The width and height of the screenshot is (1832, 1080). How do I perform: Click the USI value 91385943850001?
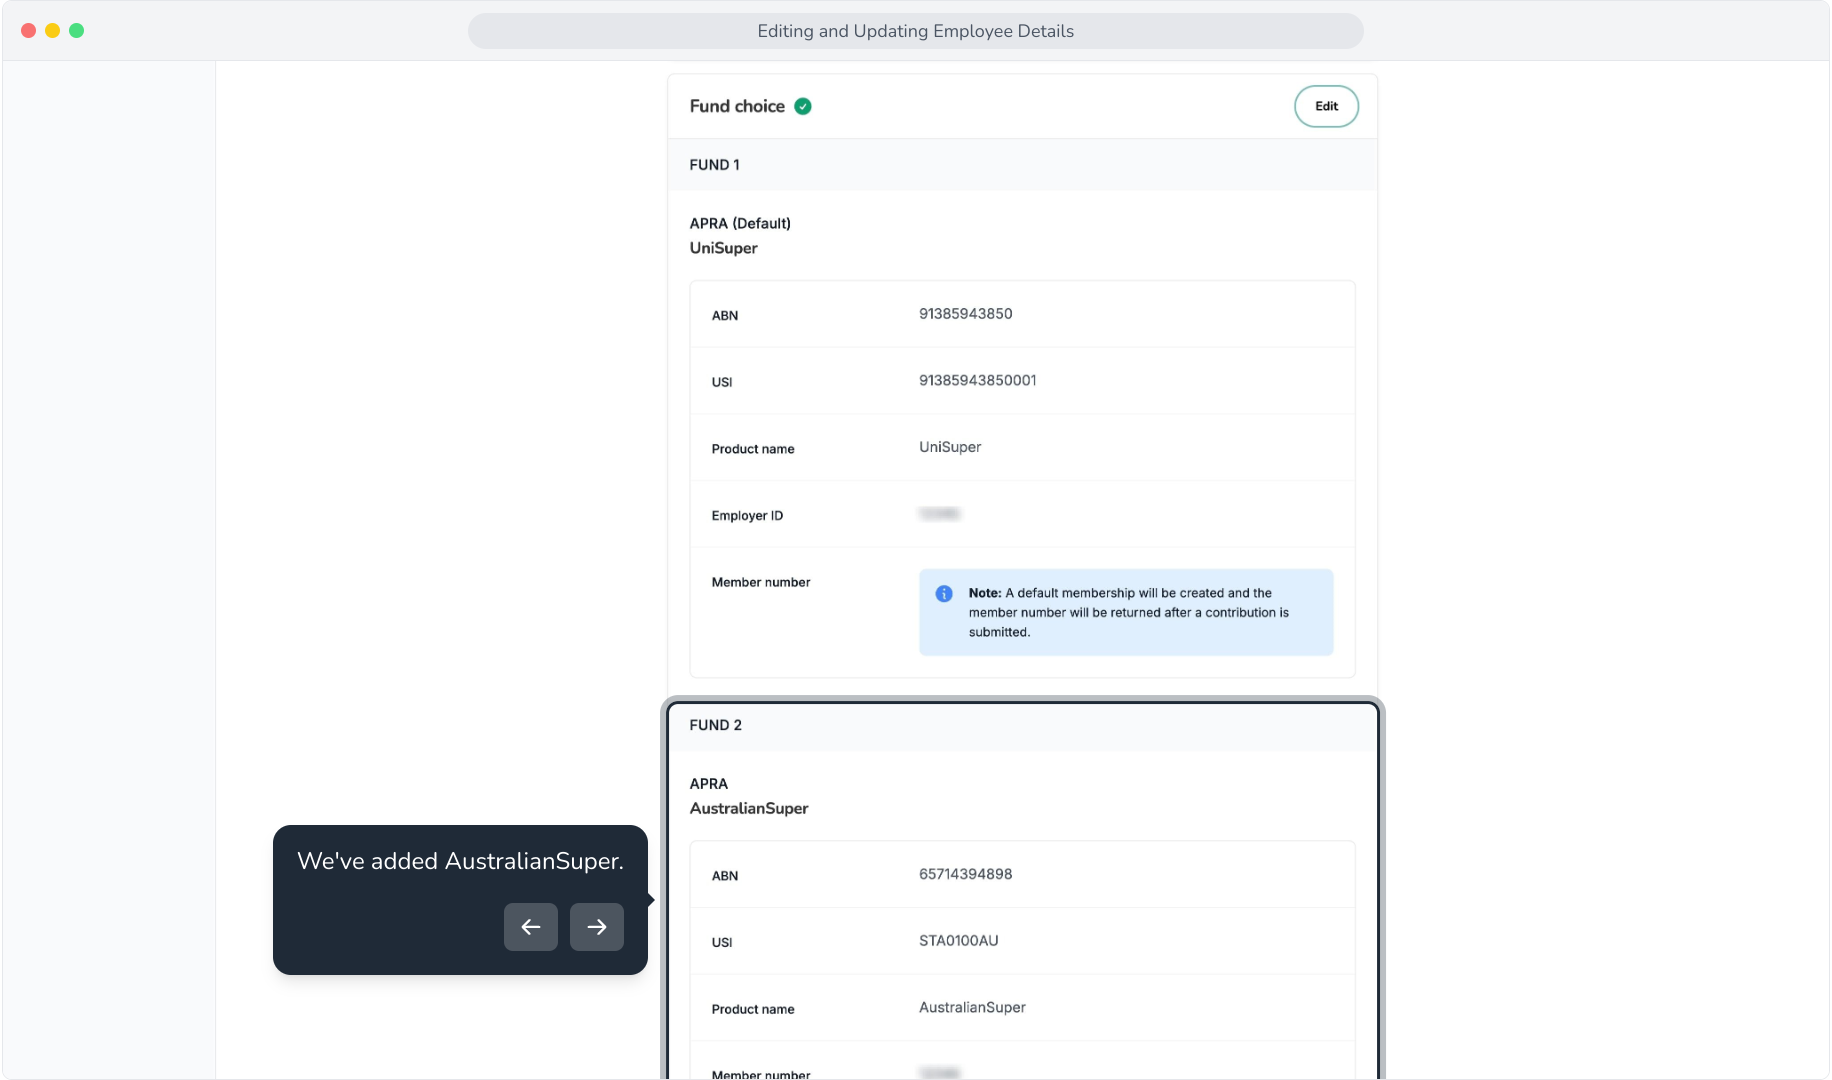click(978, 381)
